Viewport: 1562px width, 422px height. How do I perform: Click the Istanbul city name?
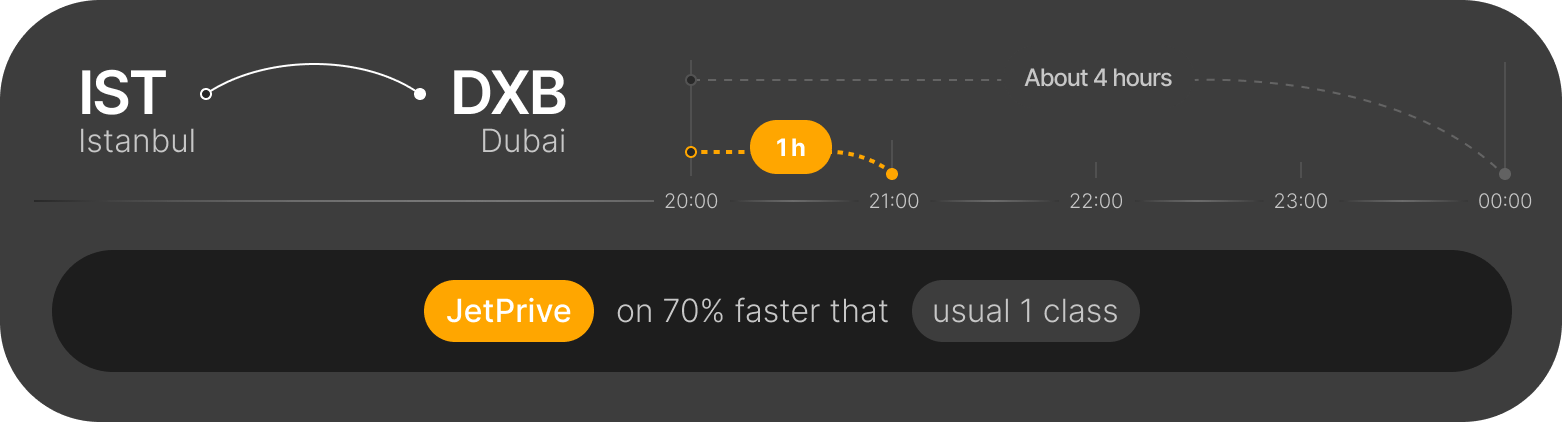pyautogui.click(x=137, y=141)
